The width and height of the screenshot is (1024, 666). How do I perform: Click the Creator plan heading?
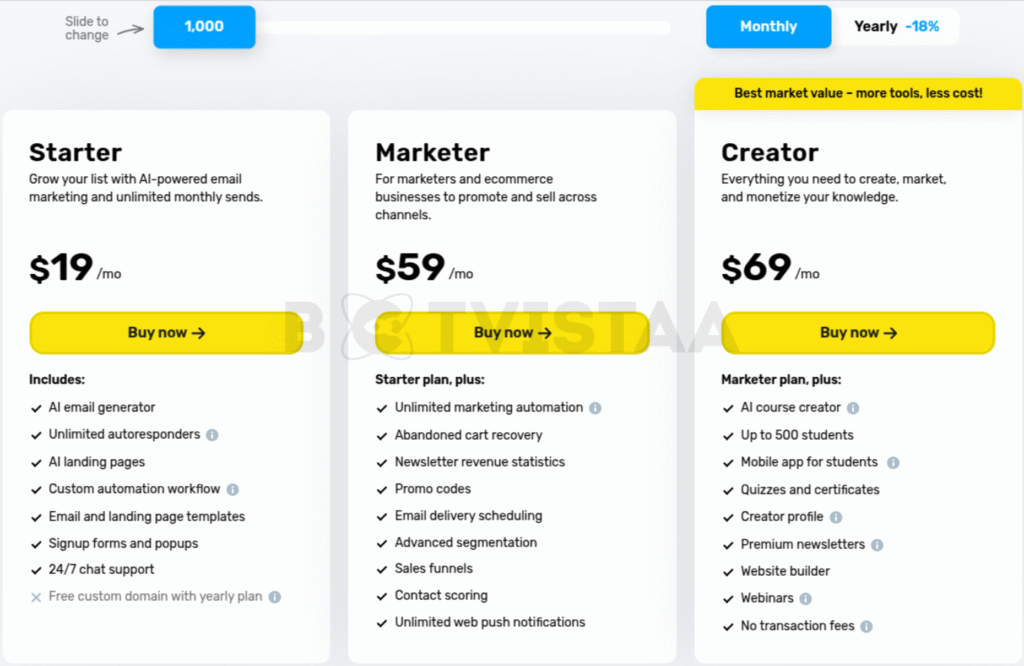tap(769, 153)
